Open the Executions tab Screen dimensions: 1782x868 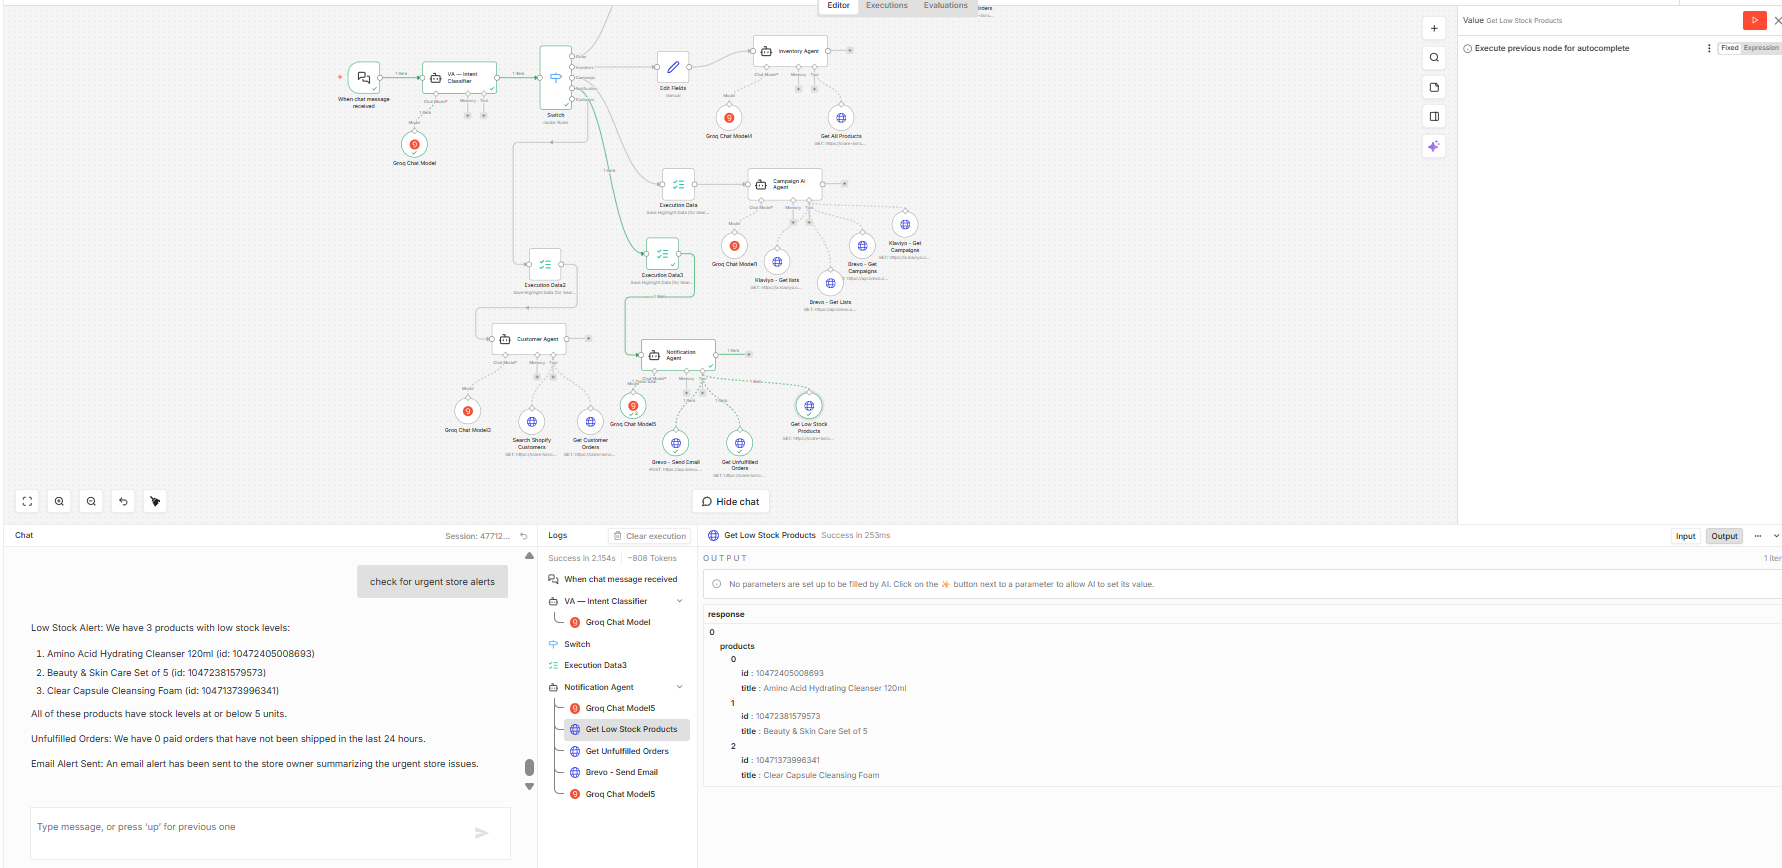click(x=887, y=6)
